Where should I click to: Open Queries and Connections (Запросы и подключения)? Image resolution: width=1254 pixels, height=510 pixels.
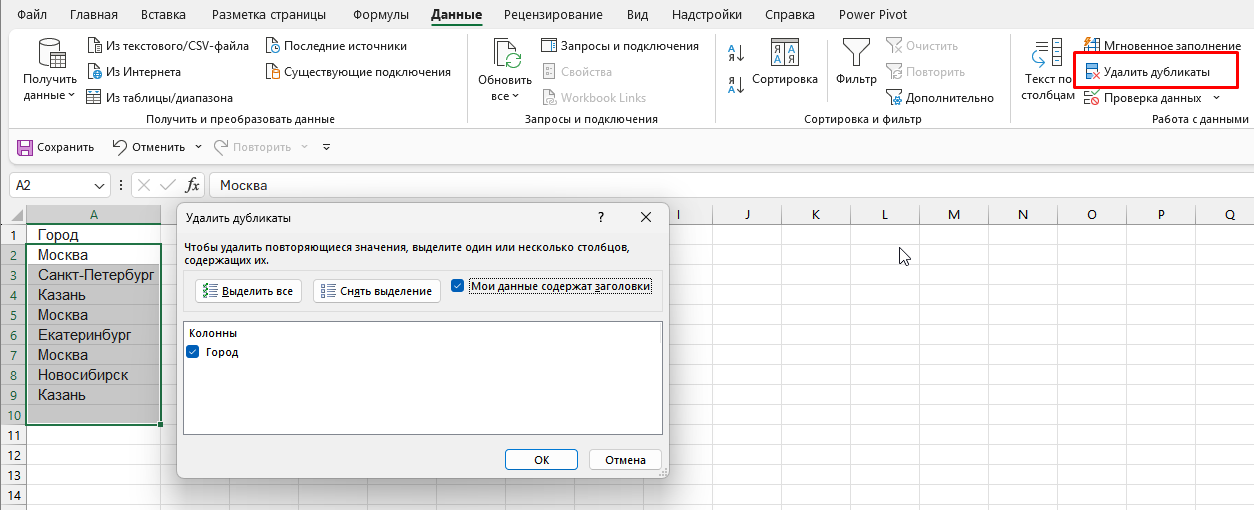pyautogui.click(x=619, y=46)
